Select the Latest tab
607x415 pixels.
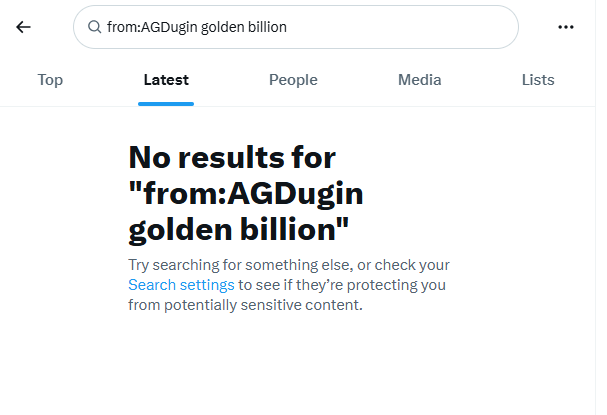click(166, 80)
